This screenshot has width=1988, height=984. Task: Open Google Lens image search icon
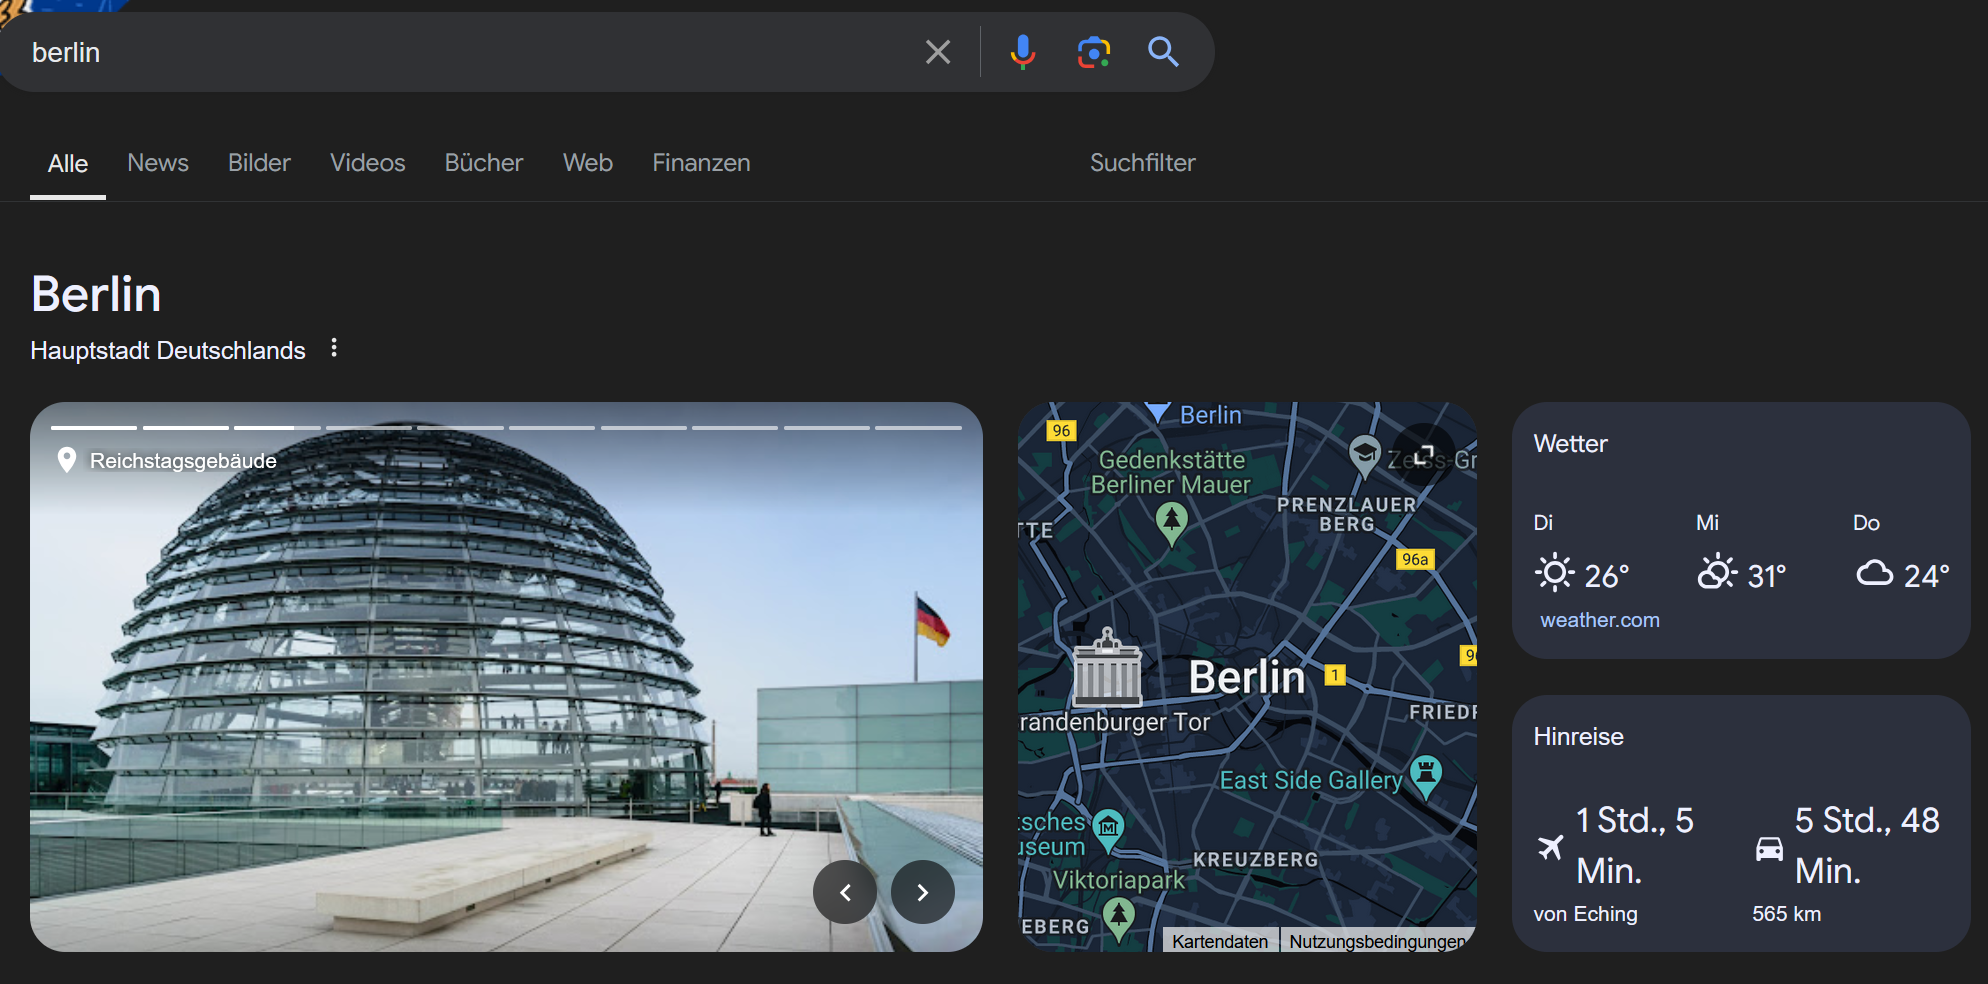coord(1093,52)
